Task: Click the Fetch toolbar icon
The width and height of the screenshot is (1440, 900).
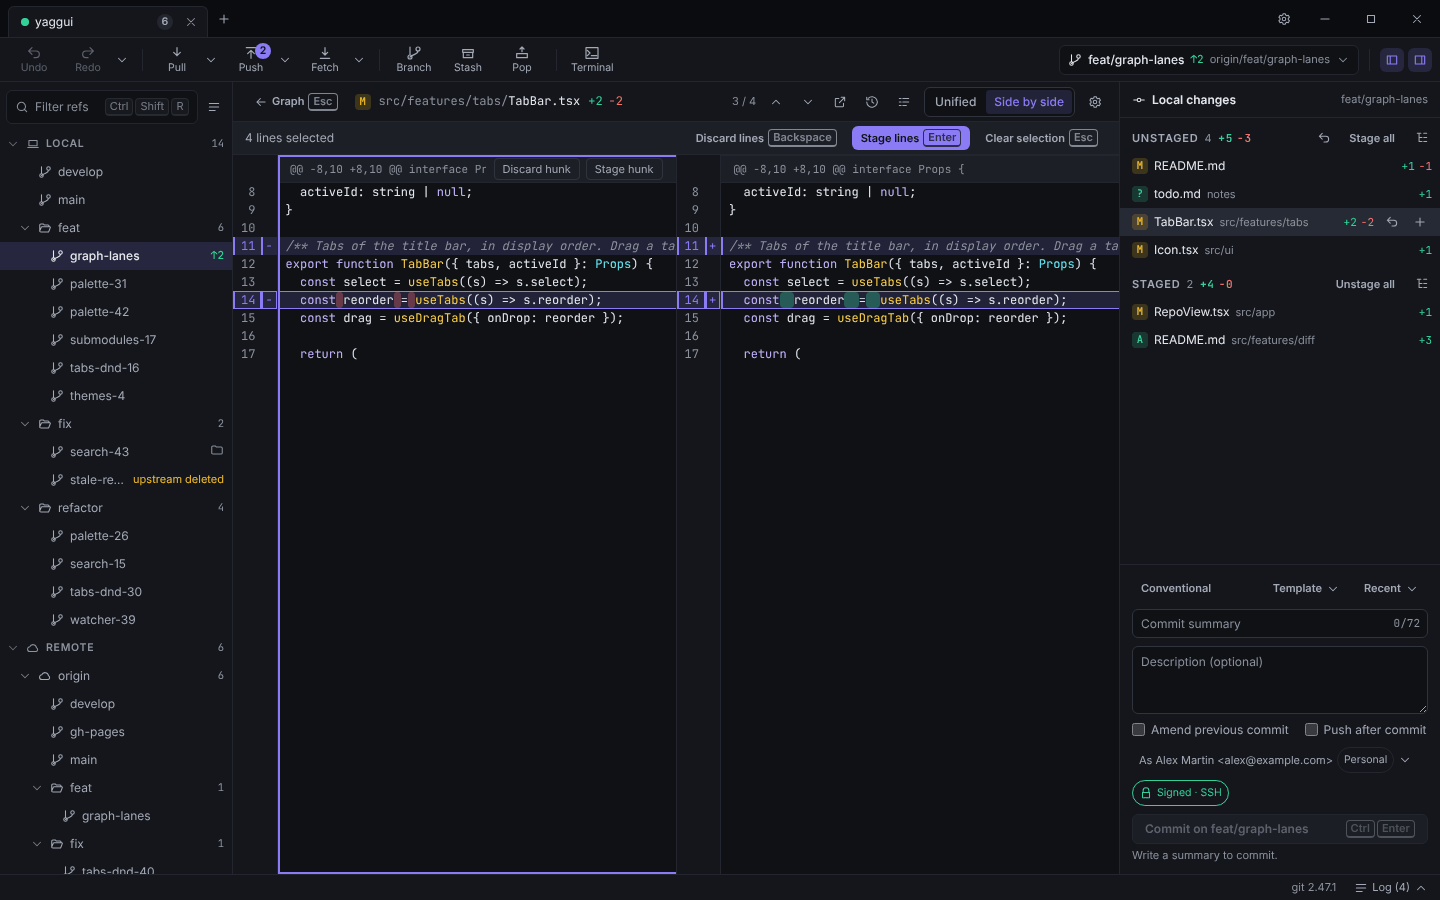Action: click(x=325, y=59)
